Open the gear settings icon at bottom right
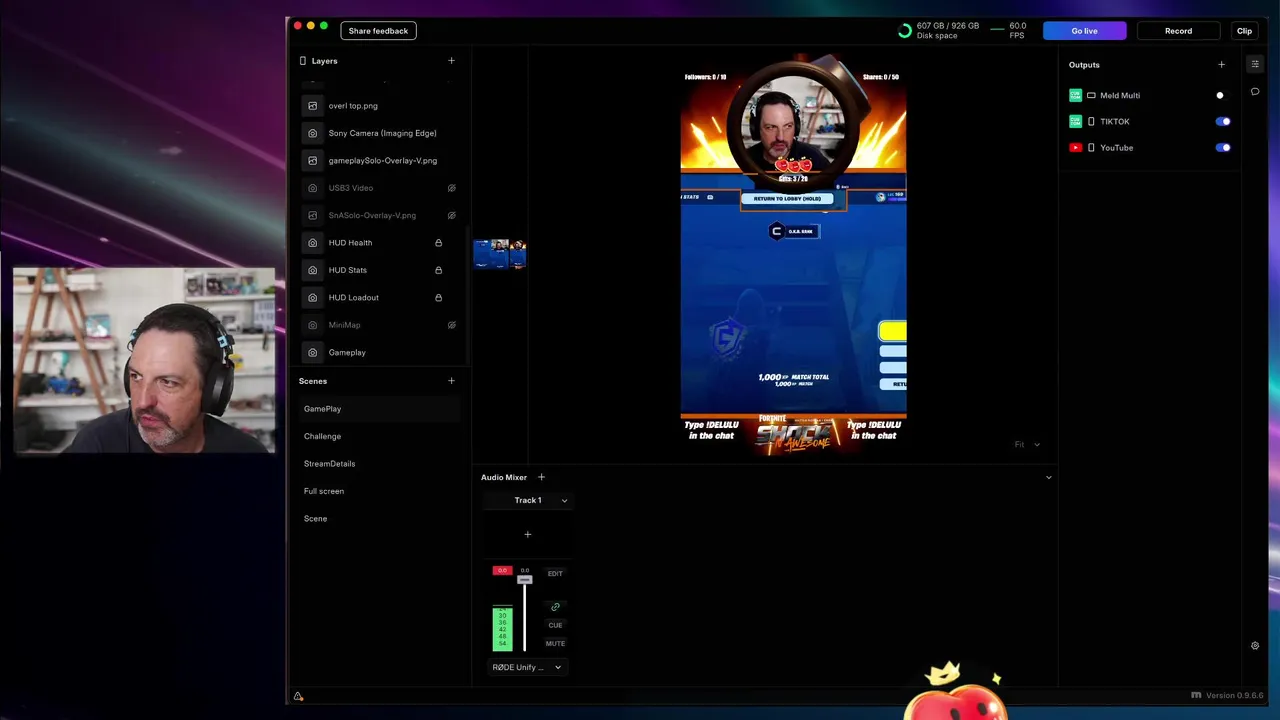This screenshot has width=1280, height=720. [x=1255, y=646]
